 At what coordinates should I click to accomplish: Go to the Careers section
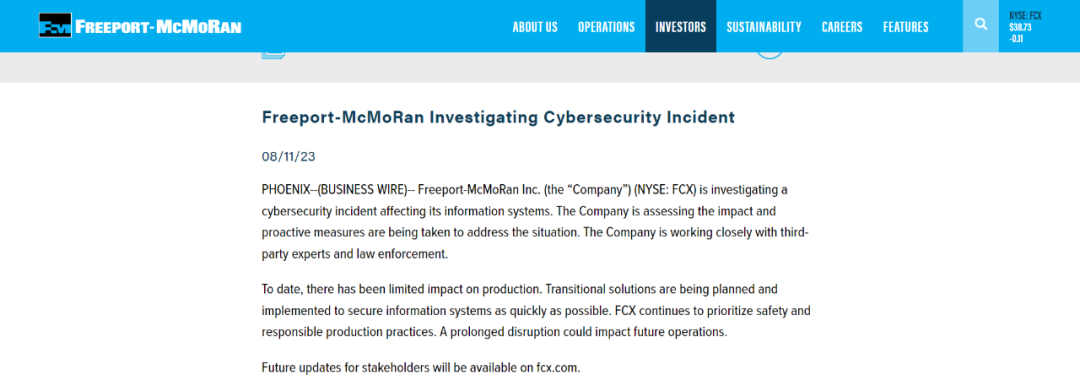coord(842,27)
